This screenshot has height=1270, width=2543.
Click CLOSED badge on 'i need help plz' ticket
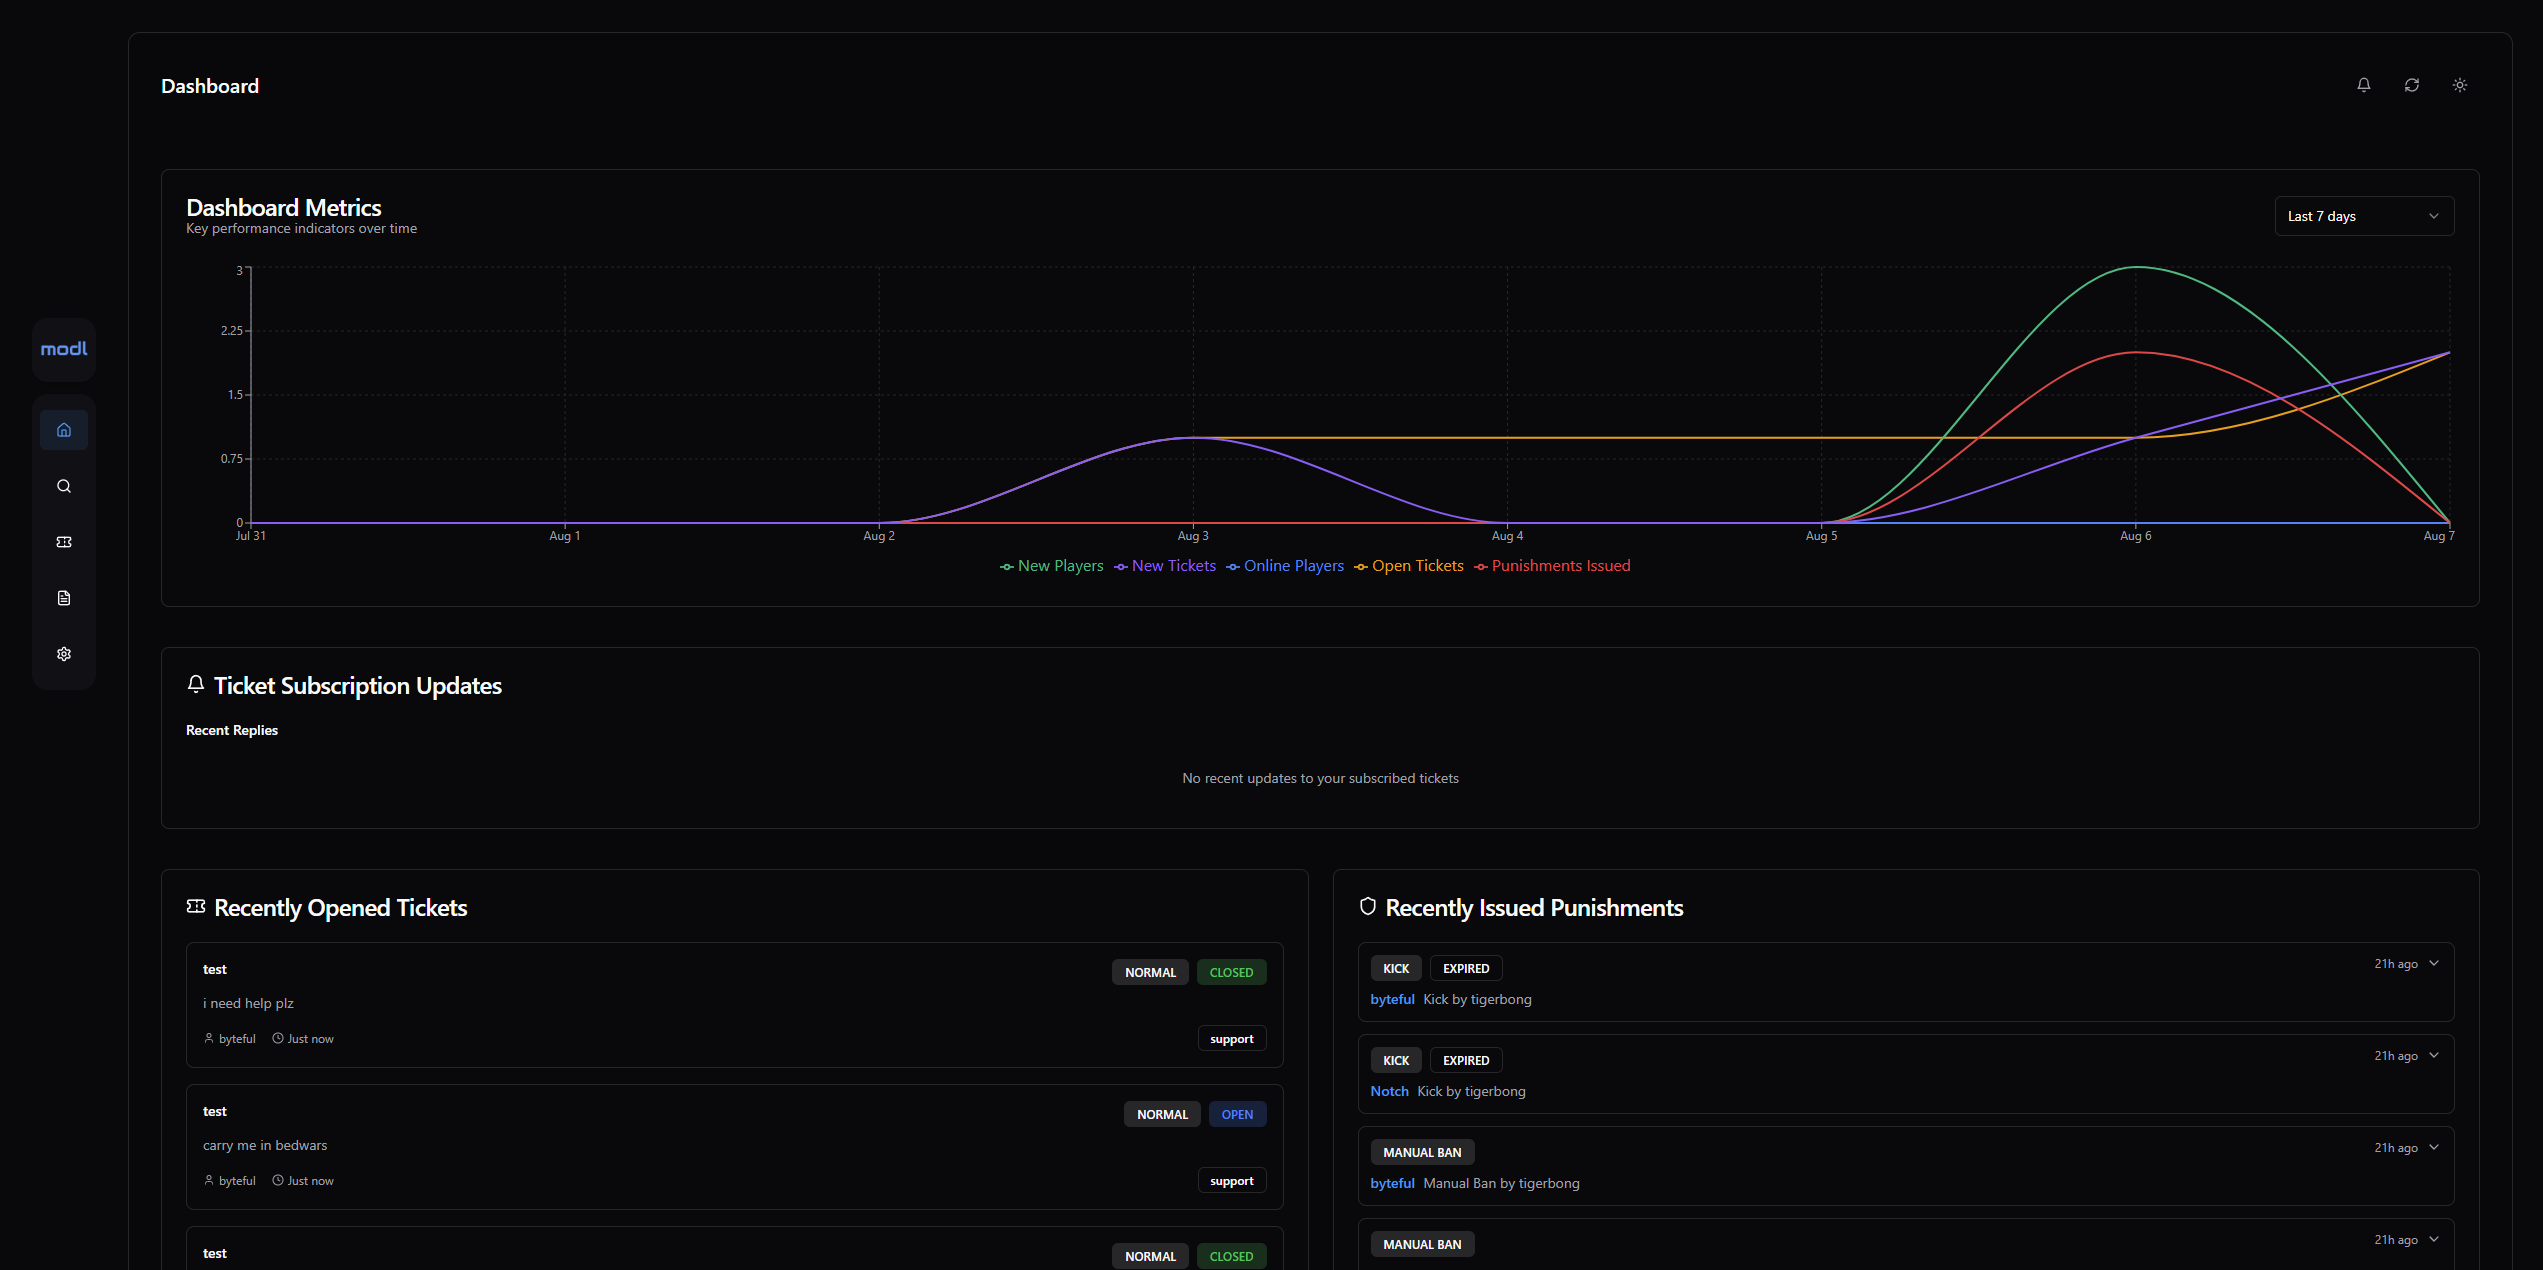tap(1231, 972)
